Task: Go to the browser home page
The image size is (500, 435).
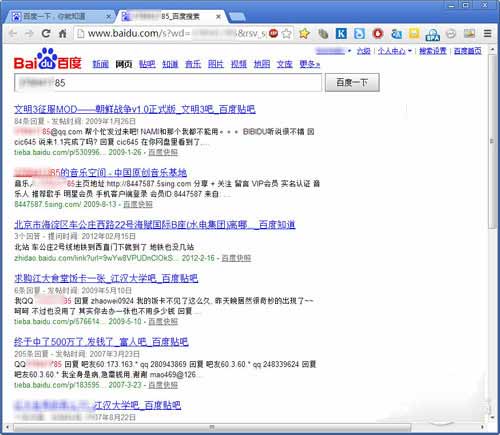Action: pyautogui.click(x=63, y=33)
